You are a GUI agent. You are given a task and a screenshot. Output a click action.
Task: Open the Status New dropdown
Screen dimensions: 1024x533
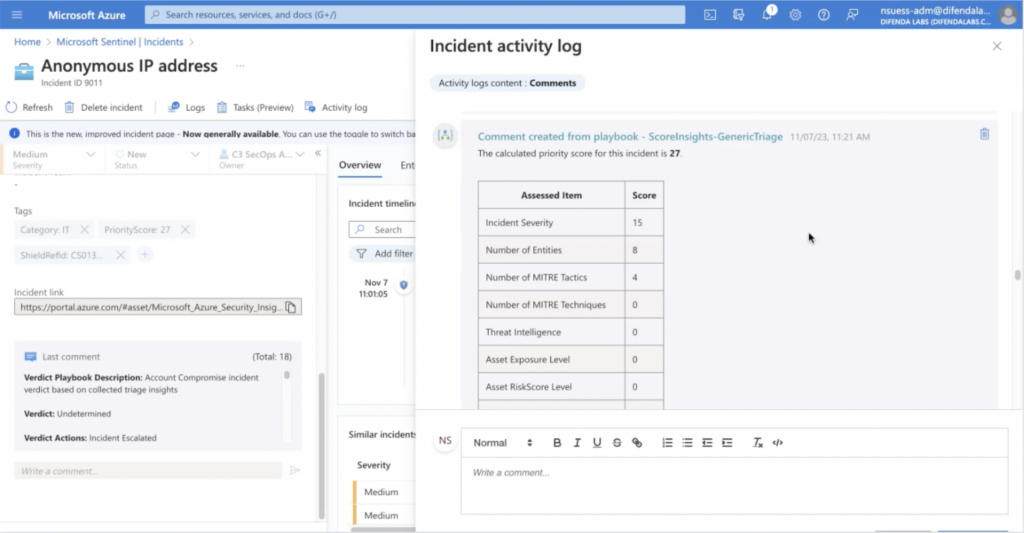click(x=157, y=159)
